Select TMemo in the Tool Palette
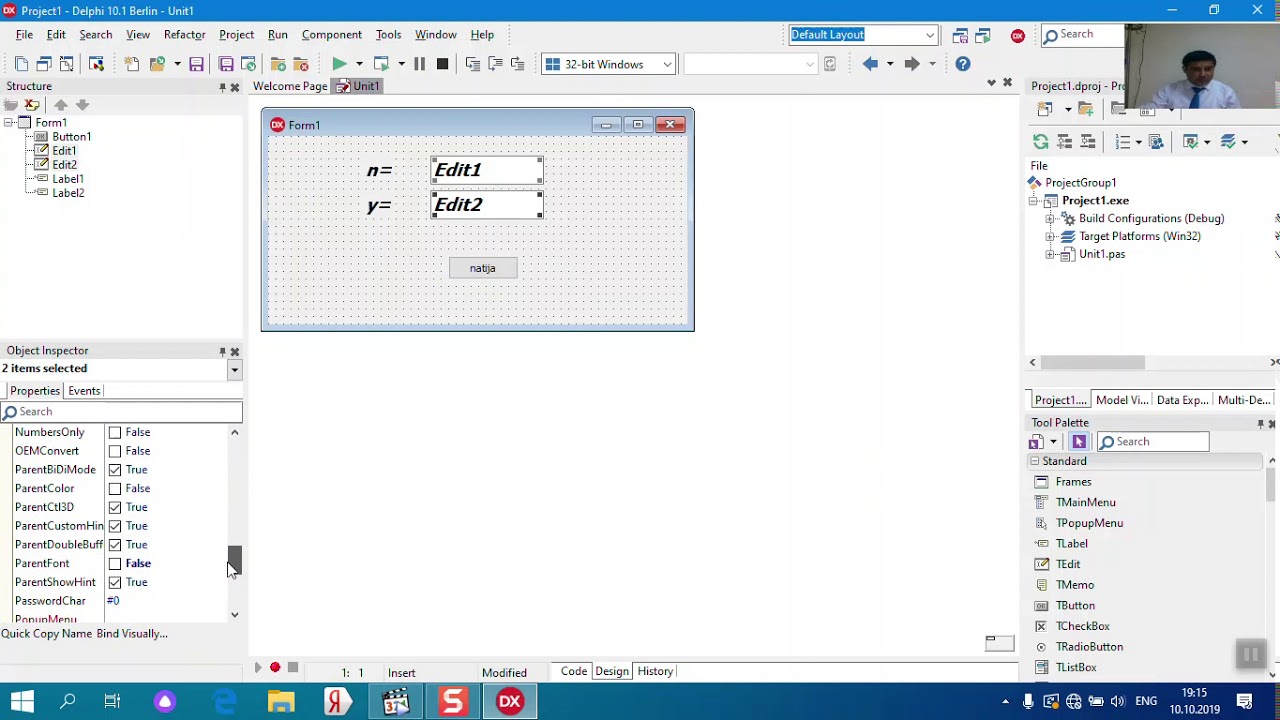This screenshot has width=1280, height=720. click(x=1075, y=585)
